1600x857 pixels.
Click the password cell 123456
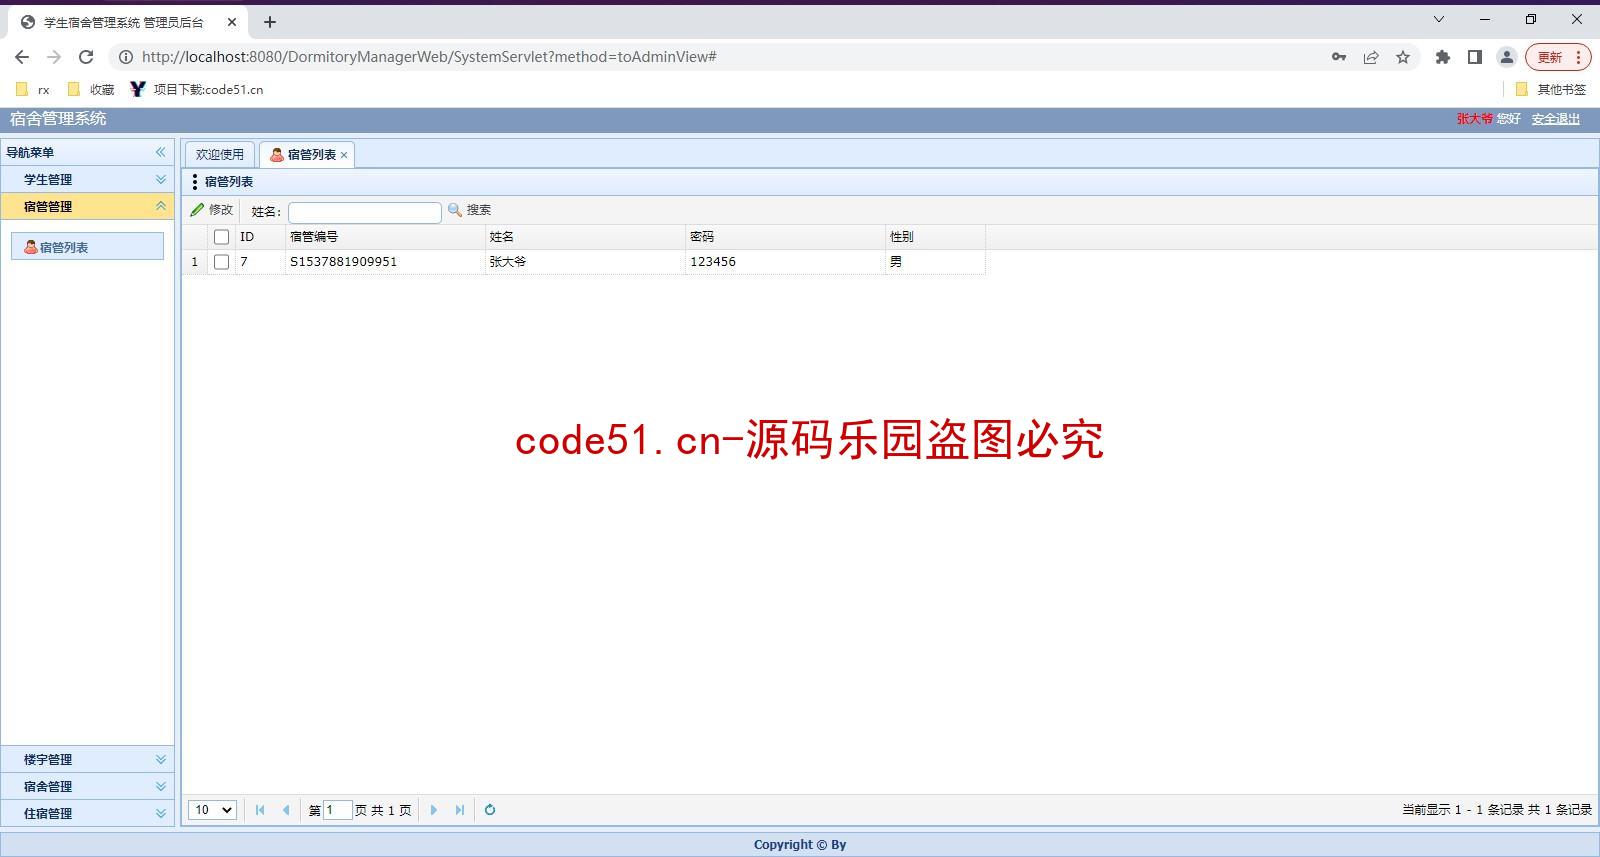tap(785, 262)
